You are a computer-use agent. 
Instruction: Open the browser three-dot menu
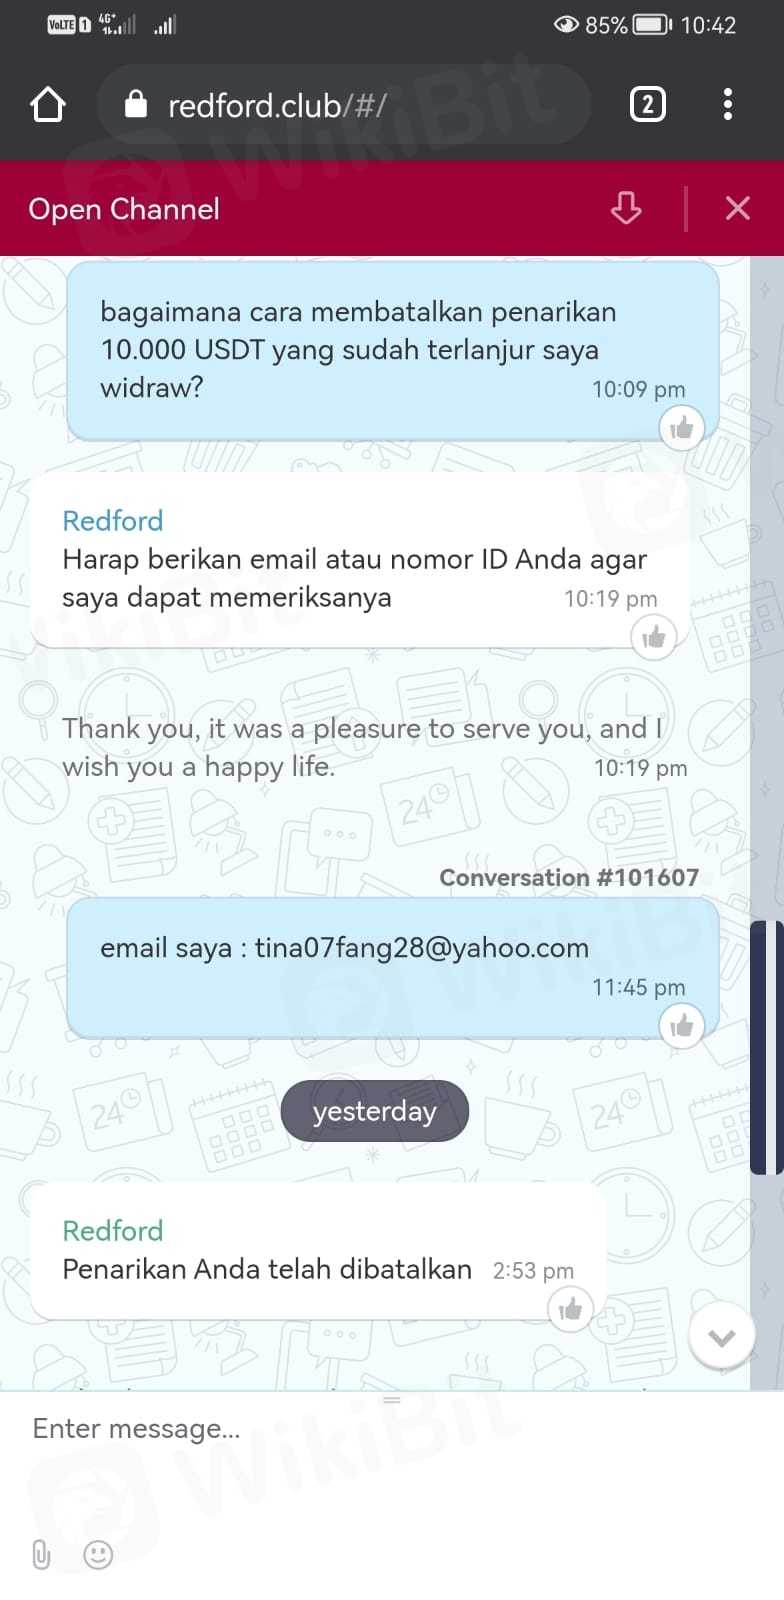728,104
